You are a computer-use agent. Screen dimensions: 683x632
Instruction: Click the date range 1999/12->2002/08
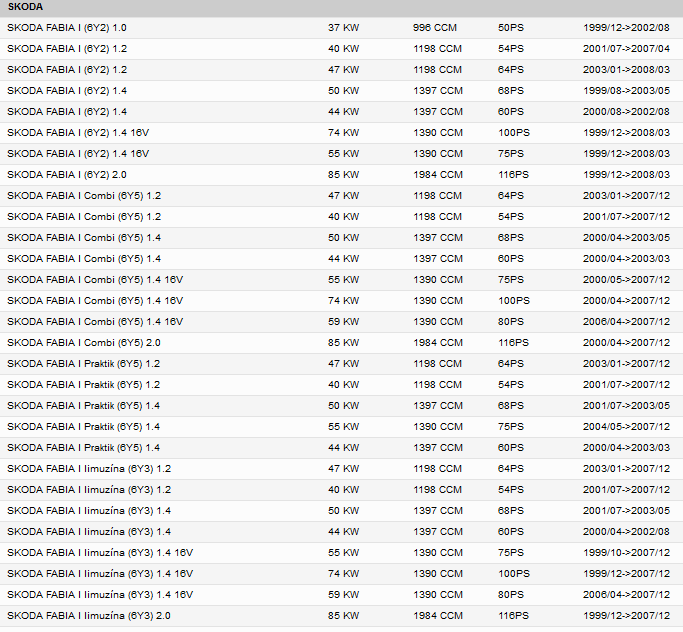click(x=626, y=28)
